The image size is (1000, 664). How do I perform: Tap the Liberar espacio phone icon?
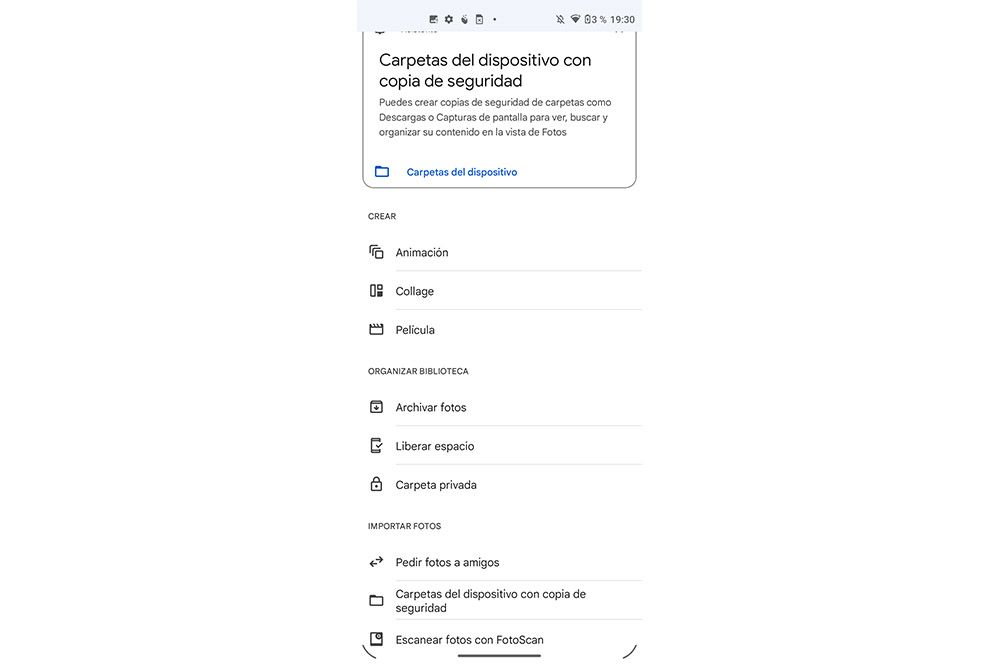[376, 446]
